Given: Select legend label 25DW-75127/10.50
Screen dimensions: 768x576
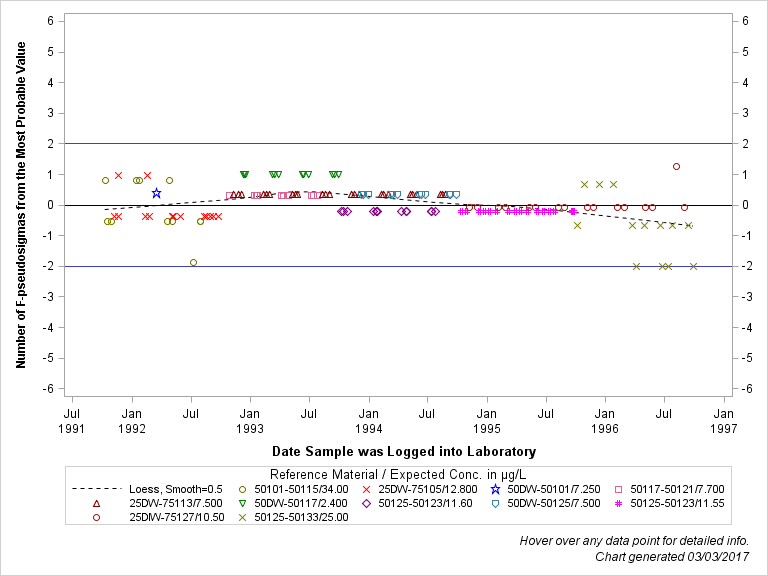Looking at the screenshot, I should click(x=177, y=517).
